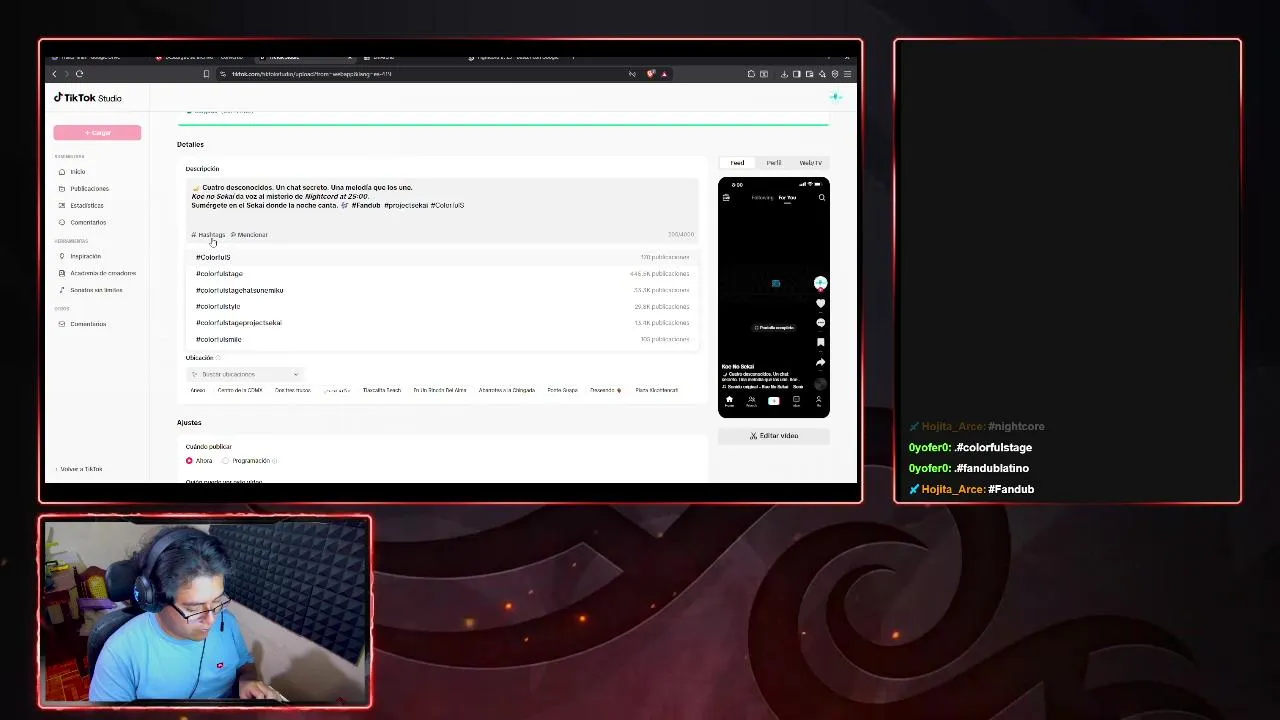Click the browser downloads icon
The width and height of the screenshot is (1280, 720).
[x=784, y=74]
